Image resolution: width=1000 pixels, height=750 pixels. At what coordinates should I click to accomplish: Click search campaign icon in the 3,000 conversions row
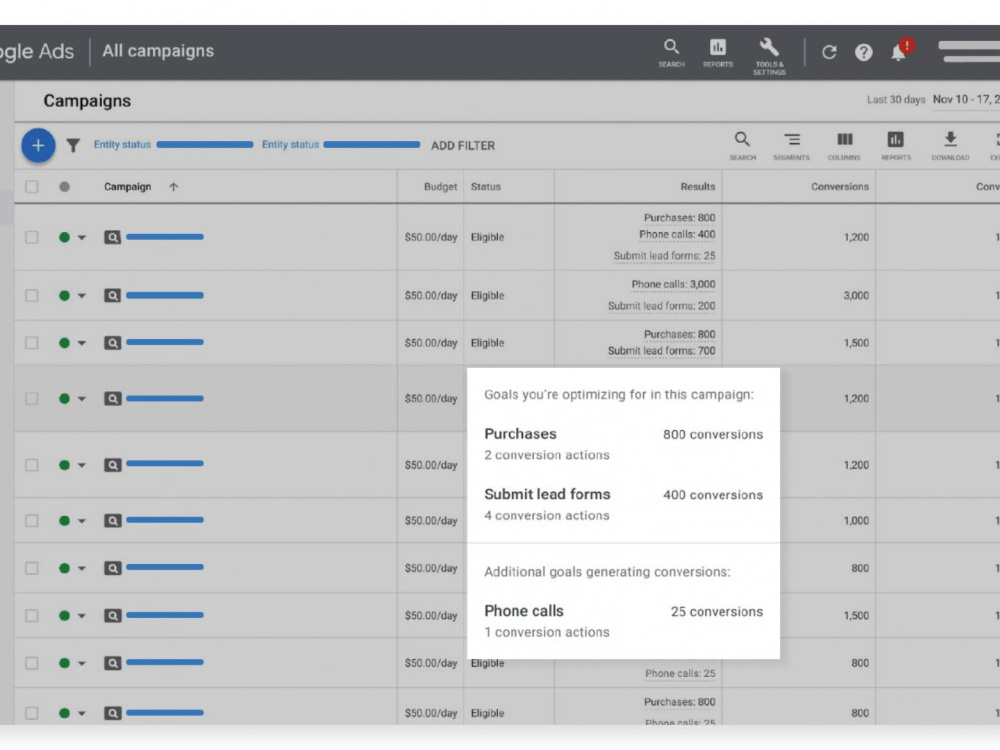tap(112, 296)
